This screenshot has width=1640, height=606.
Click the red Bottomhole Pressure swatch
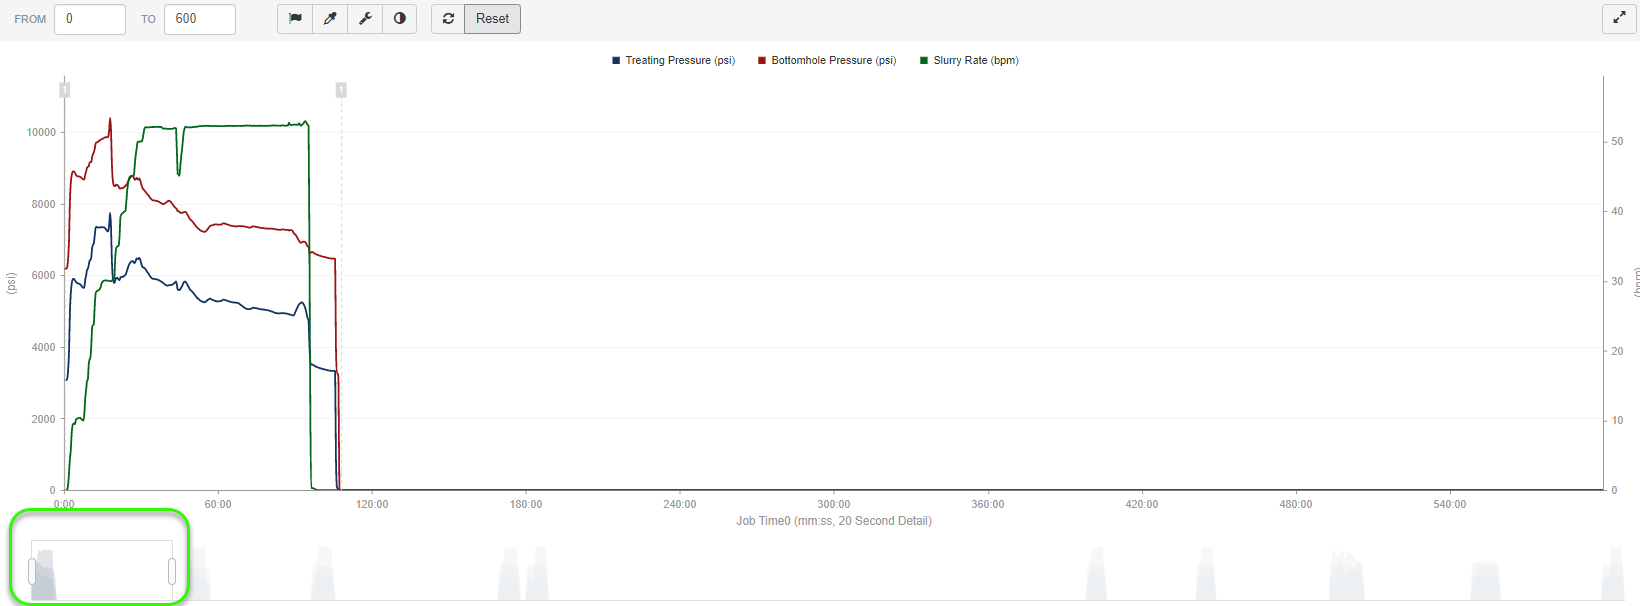(x=762, y=60)
